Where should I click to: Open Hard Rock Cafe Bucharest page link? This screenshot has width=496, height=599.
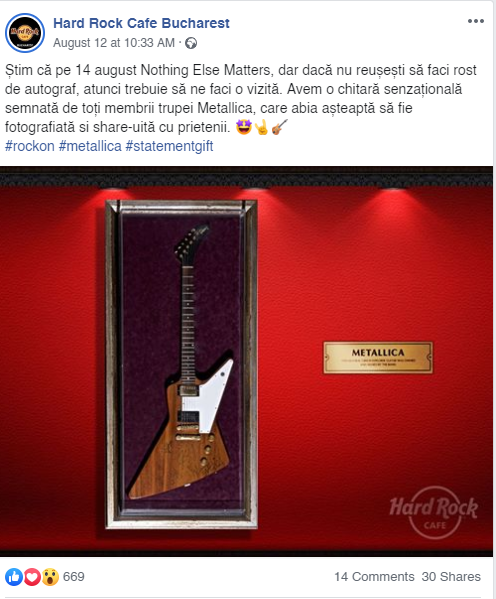(141, 23)
